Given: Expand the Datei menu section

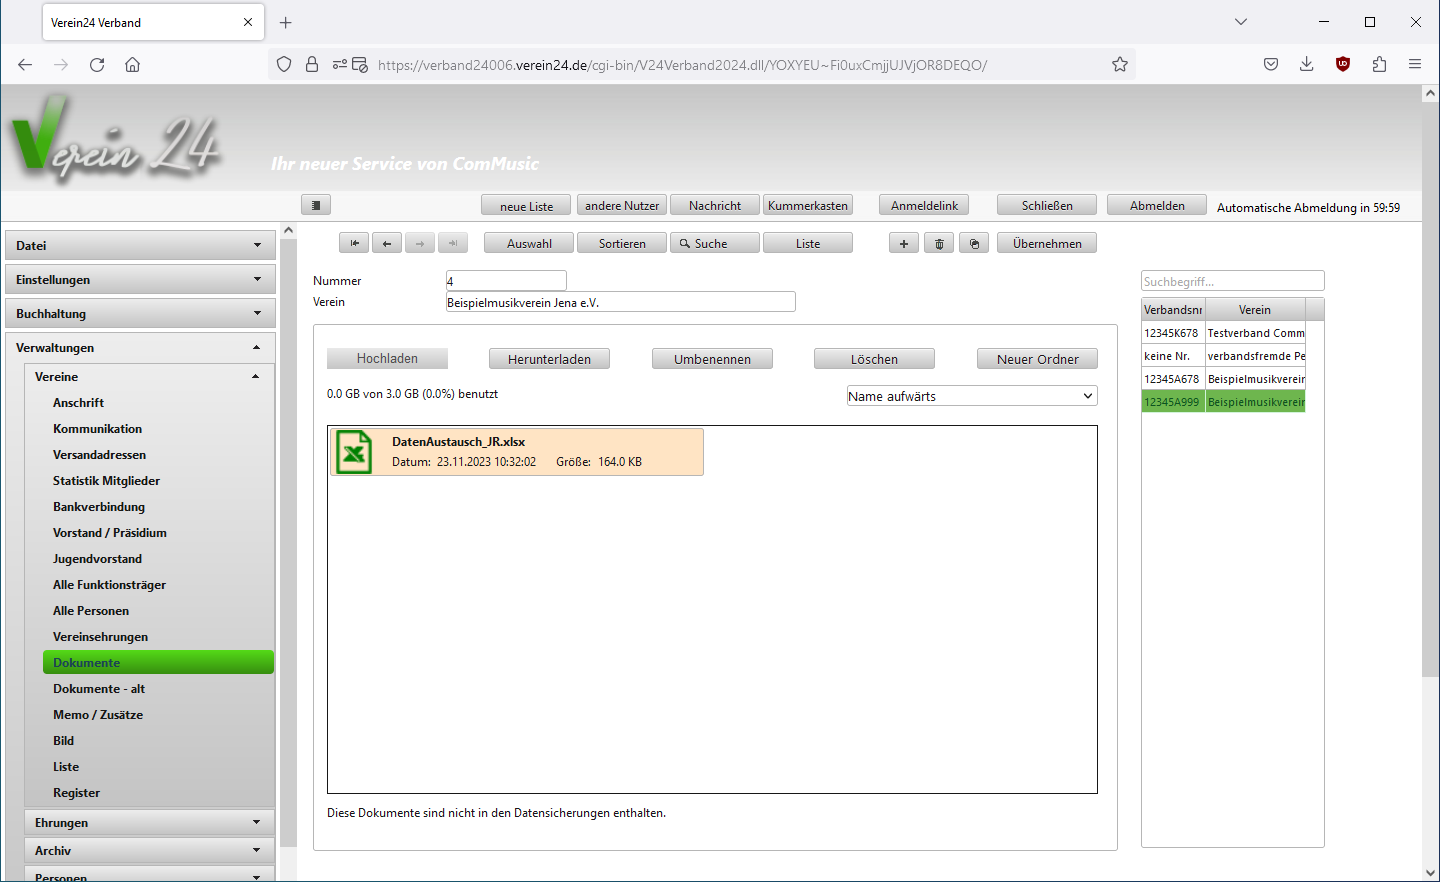Looking at the screenshot, I should pyautogui.click(x=140, y=246).
